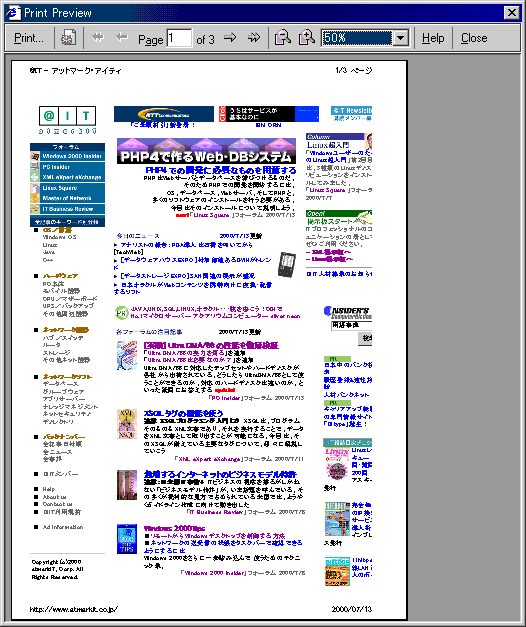The width and height of the screenshot is (526, 627).
Task: Click the Windows 2000 Tips thumbnail icon
Action: coord(127,539)
